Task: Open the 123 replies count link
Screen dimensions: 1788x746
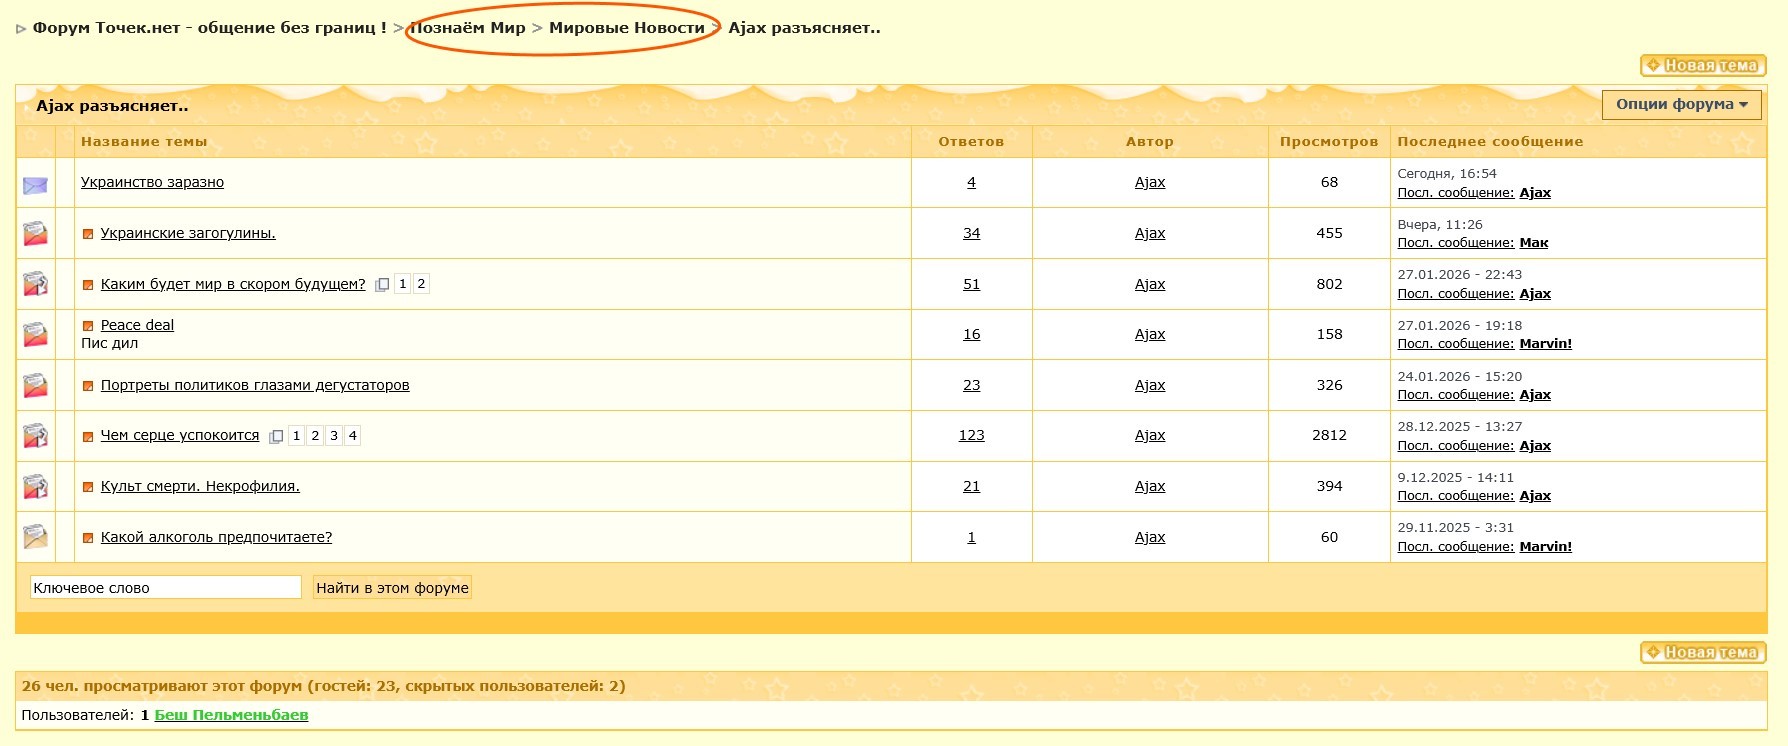Action: click(971, 436)
